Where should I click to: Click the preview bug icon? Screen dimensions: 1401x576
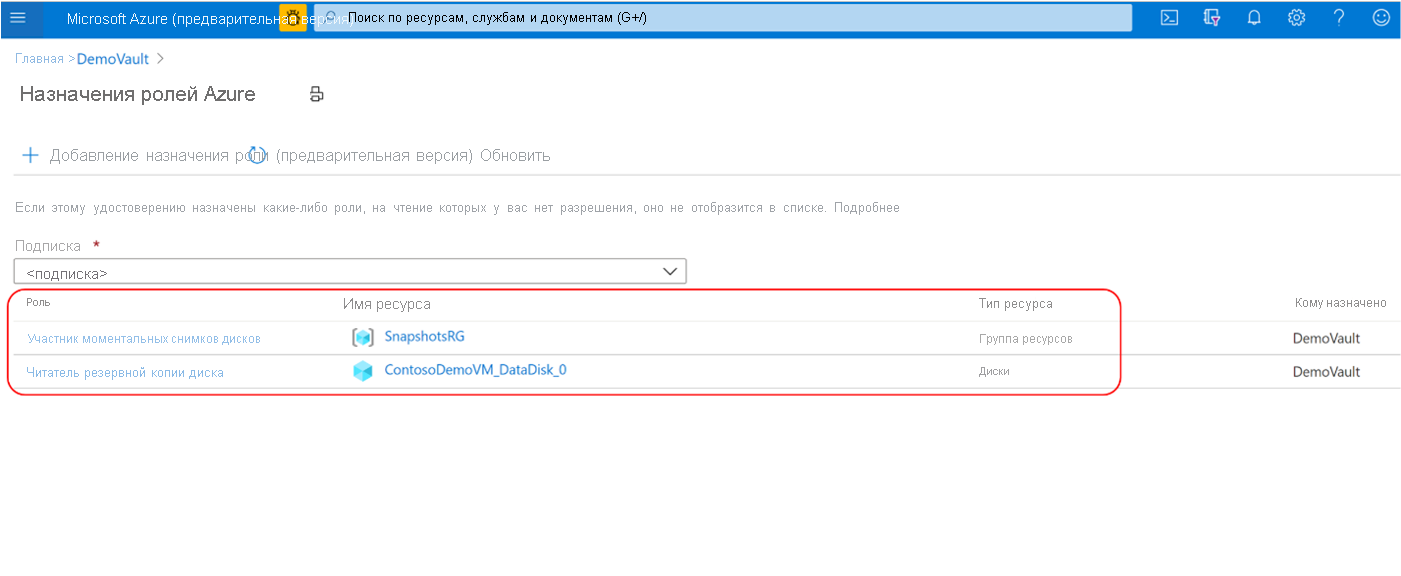[293, 18]
